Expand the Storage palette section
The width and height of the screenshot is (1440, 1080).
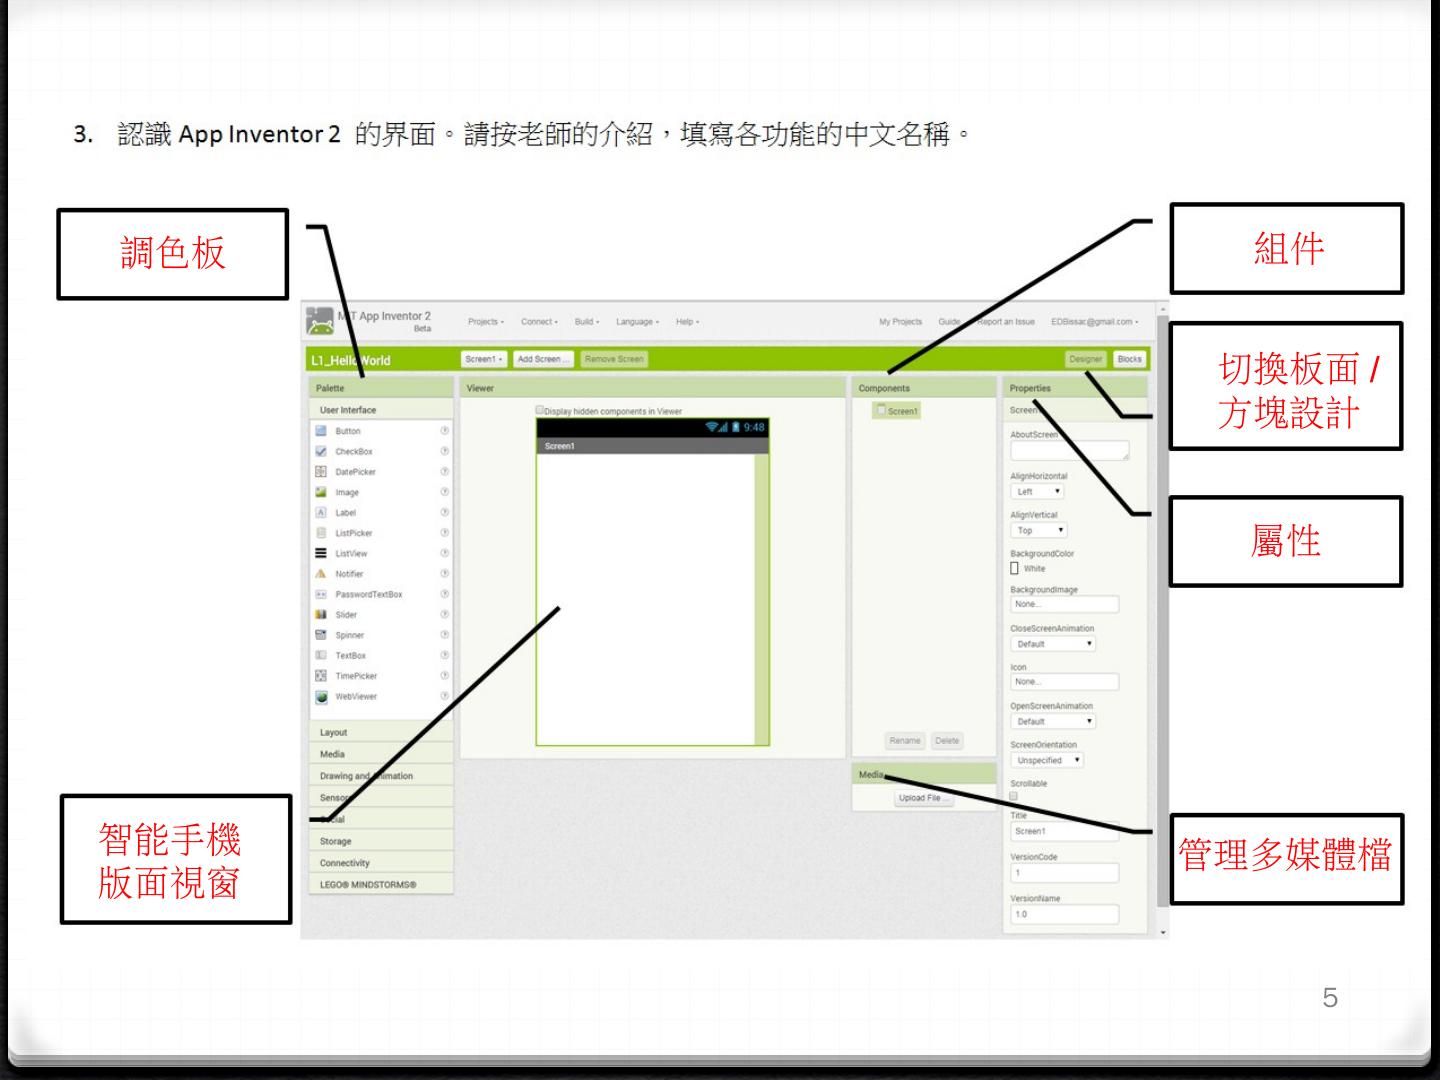(x=381, y=841)
